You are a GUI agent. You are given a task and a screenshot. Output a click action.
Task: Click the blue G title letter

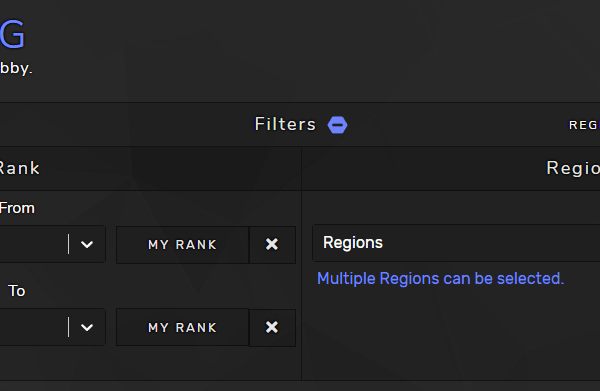12,35
